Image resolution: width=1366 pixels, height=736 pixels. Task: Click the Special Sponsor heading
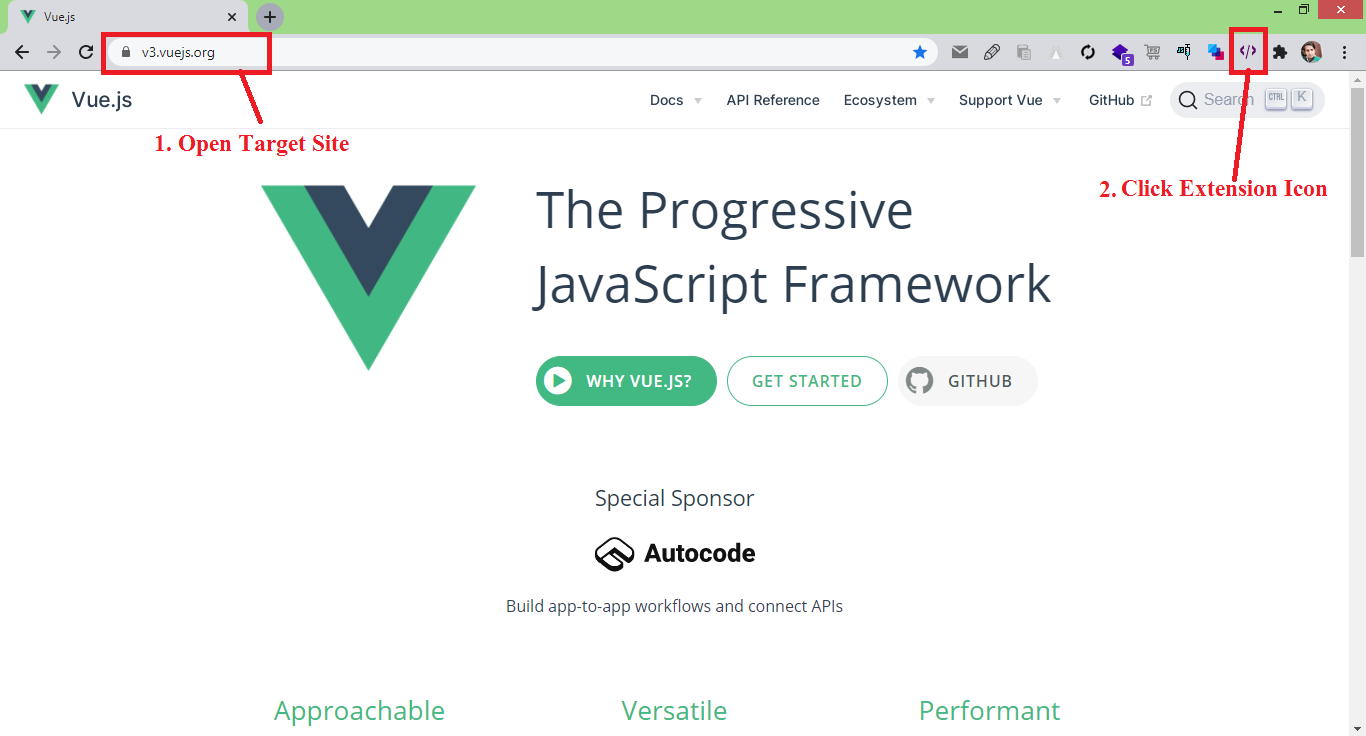[x=675, y=498]
